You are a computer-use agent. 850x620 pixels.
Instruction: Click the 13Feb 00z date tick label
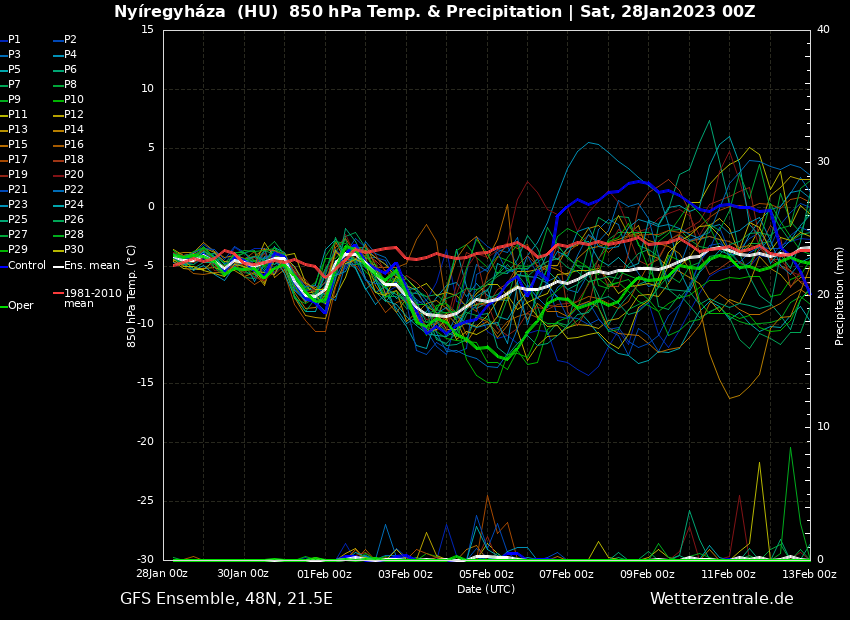809,574
